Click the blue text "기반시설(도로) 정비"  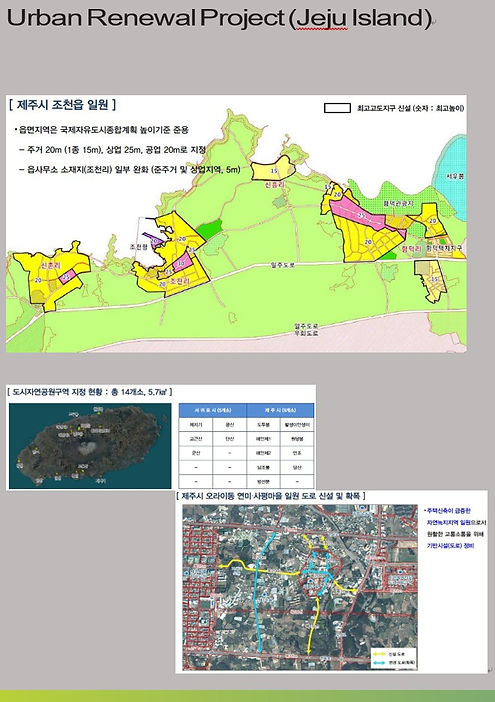coord(450,546)
